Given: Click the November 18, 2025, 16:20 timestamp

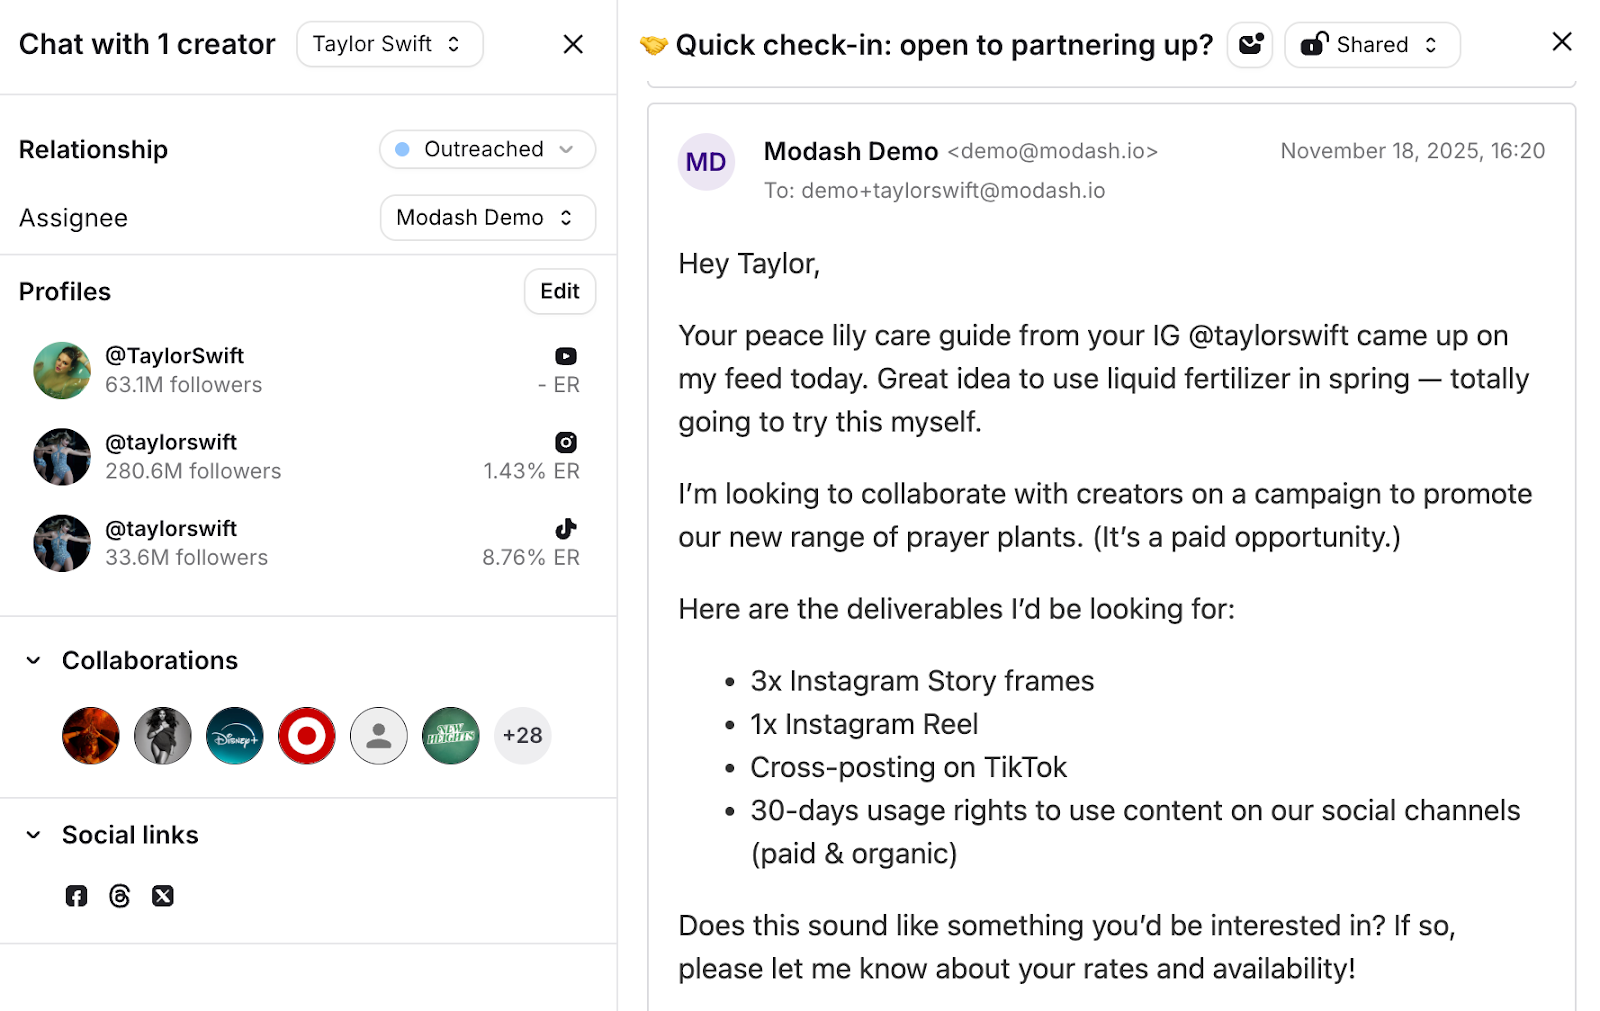Looking at the screenshot, I should pos(1413,151).
